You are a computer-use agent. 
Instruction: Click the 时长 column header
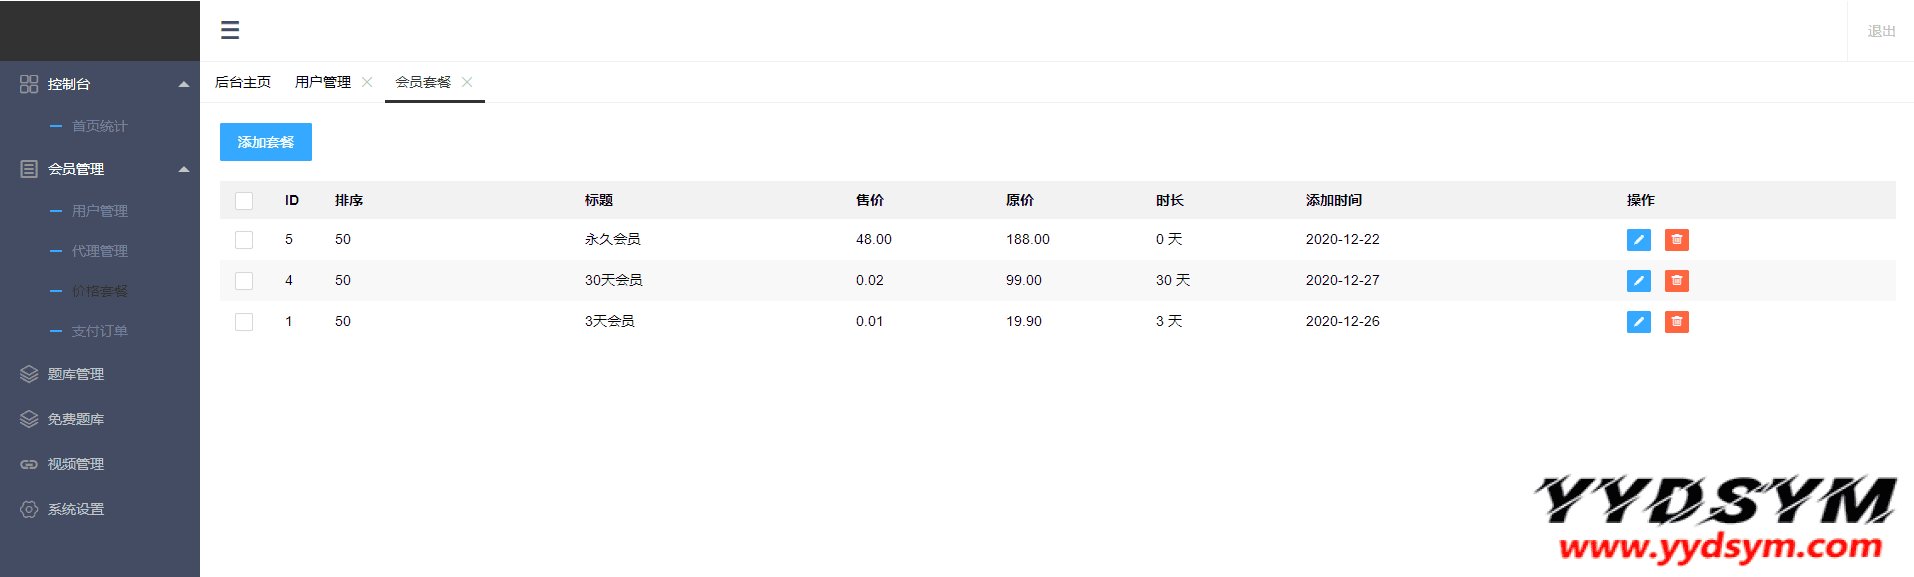click(x=1170, y=200)
